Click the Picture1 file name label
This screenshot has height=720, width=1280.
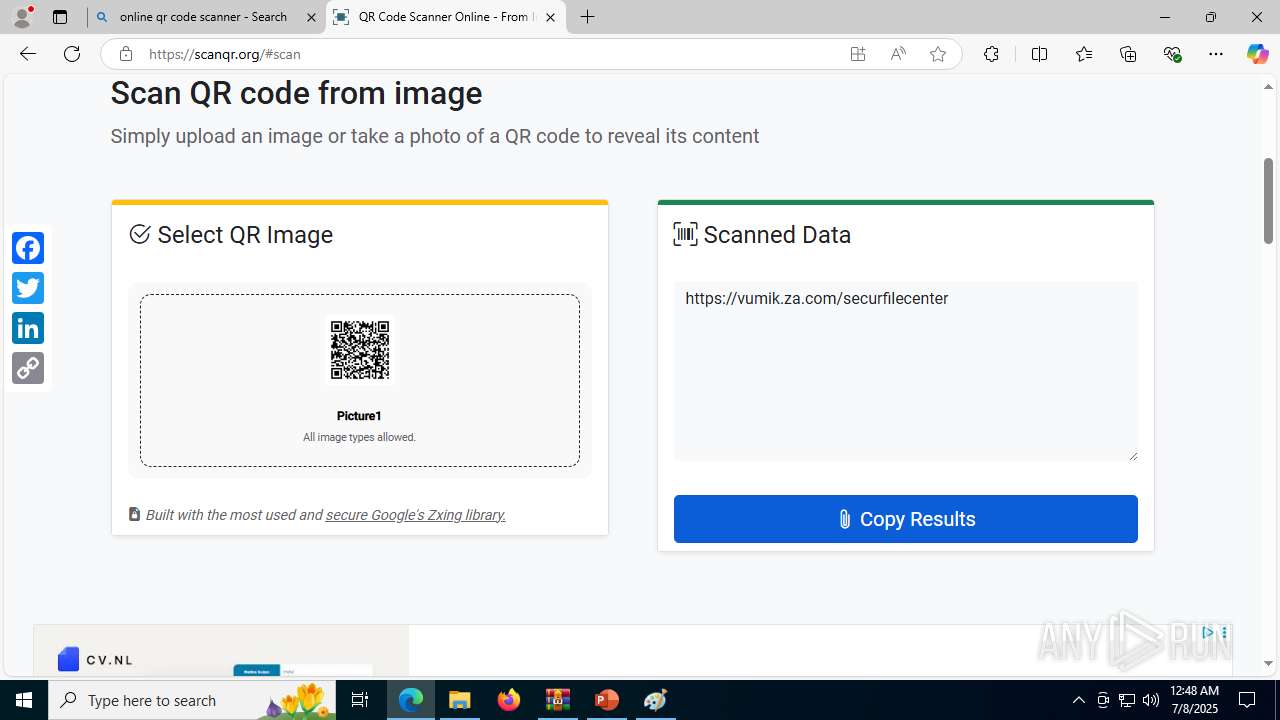tap(359, 416)
